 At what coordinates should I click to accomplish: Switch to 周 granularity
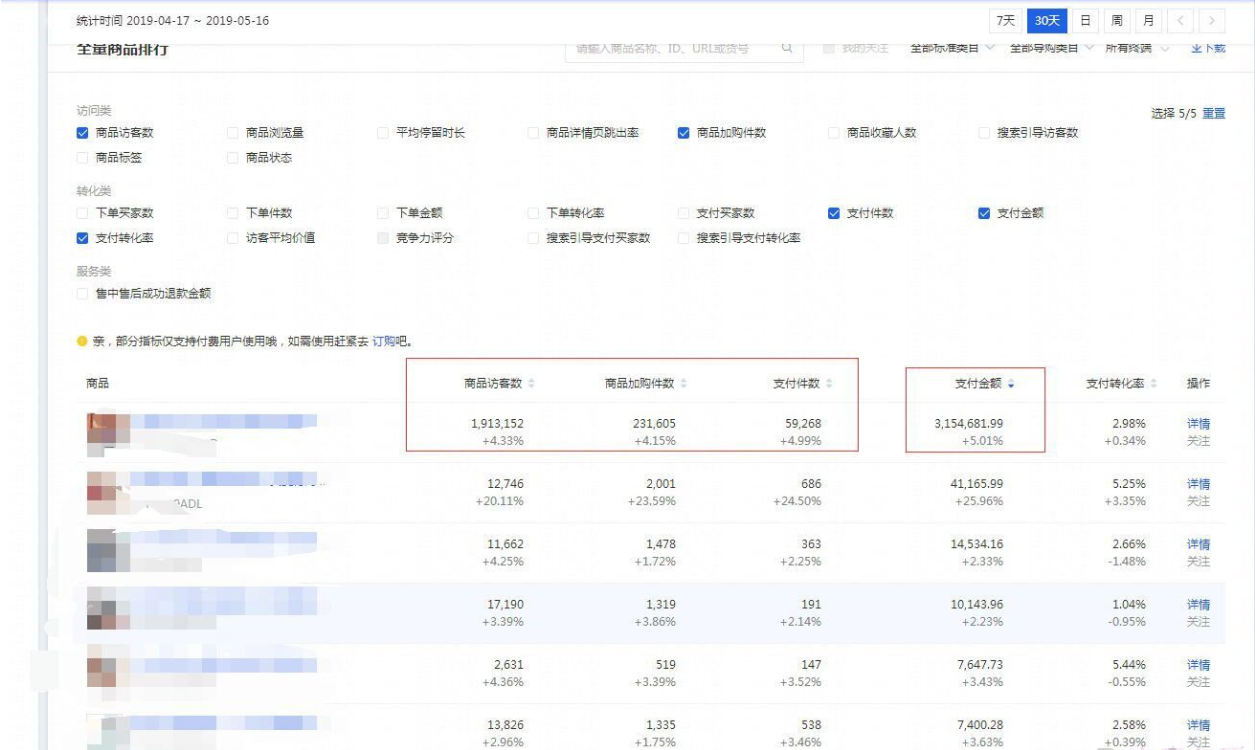click(x=1117, y=21)
